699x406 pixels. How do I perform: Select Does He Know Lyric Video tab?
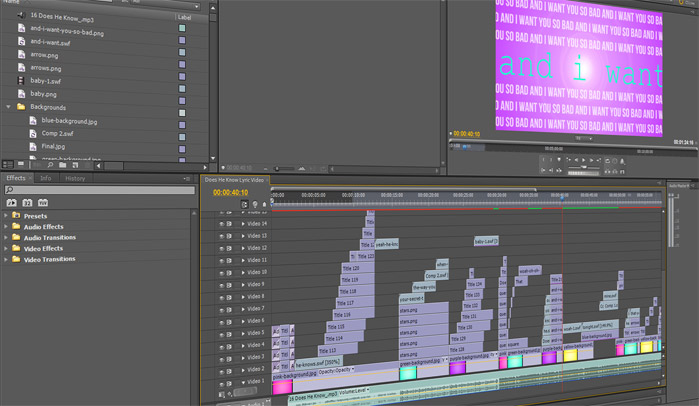tap(234, 180)
